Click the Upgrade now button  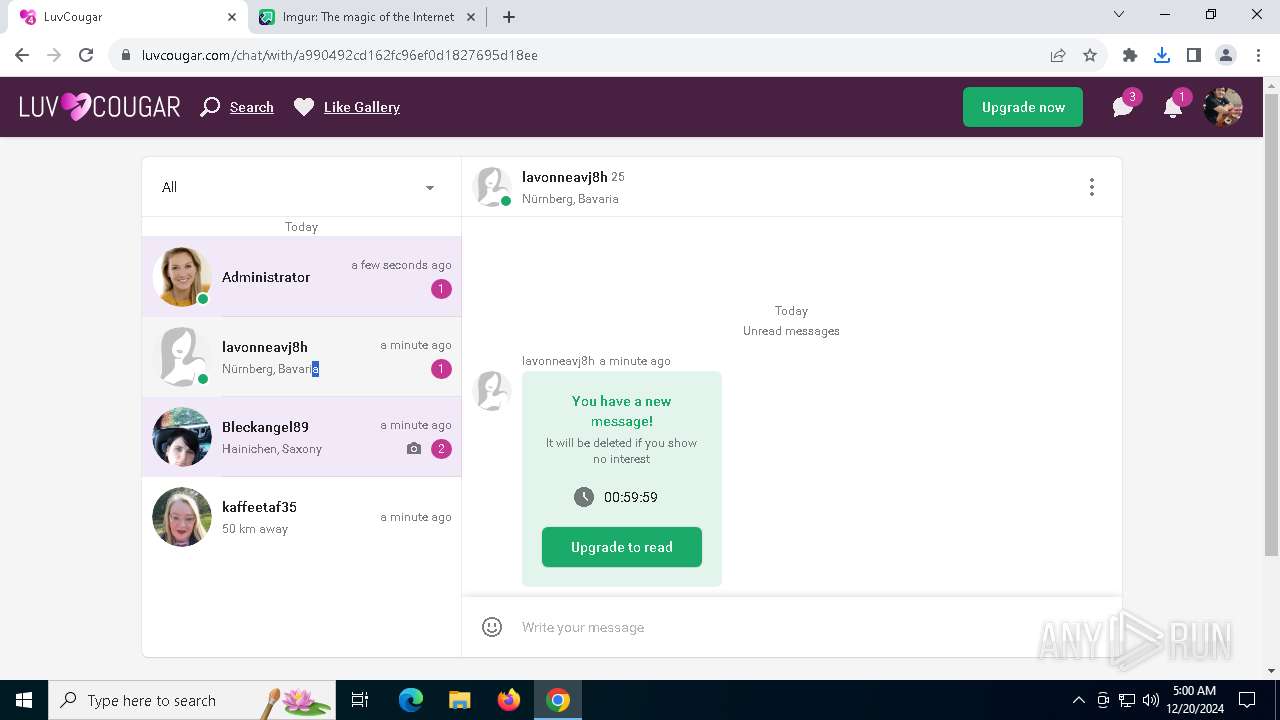[x=1023, y=107]
